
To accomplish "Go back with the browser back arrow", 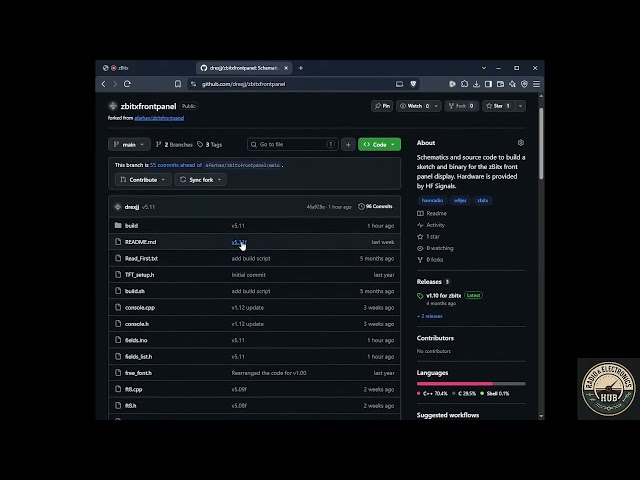I will coord(103,84).
